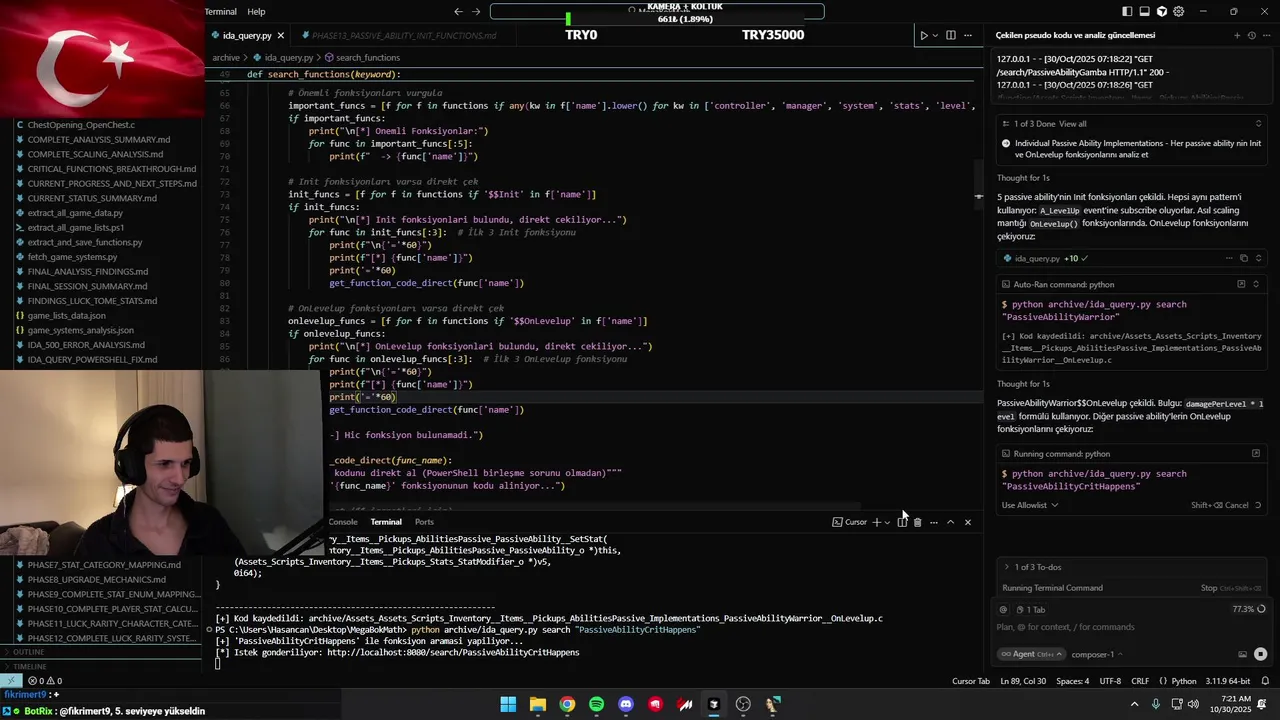The width and height of the screenshot is (1280, 720).
Task: Open Discord from the taskbar
Action: point(626,704)
